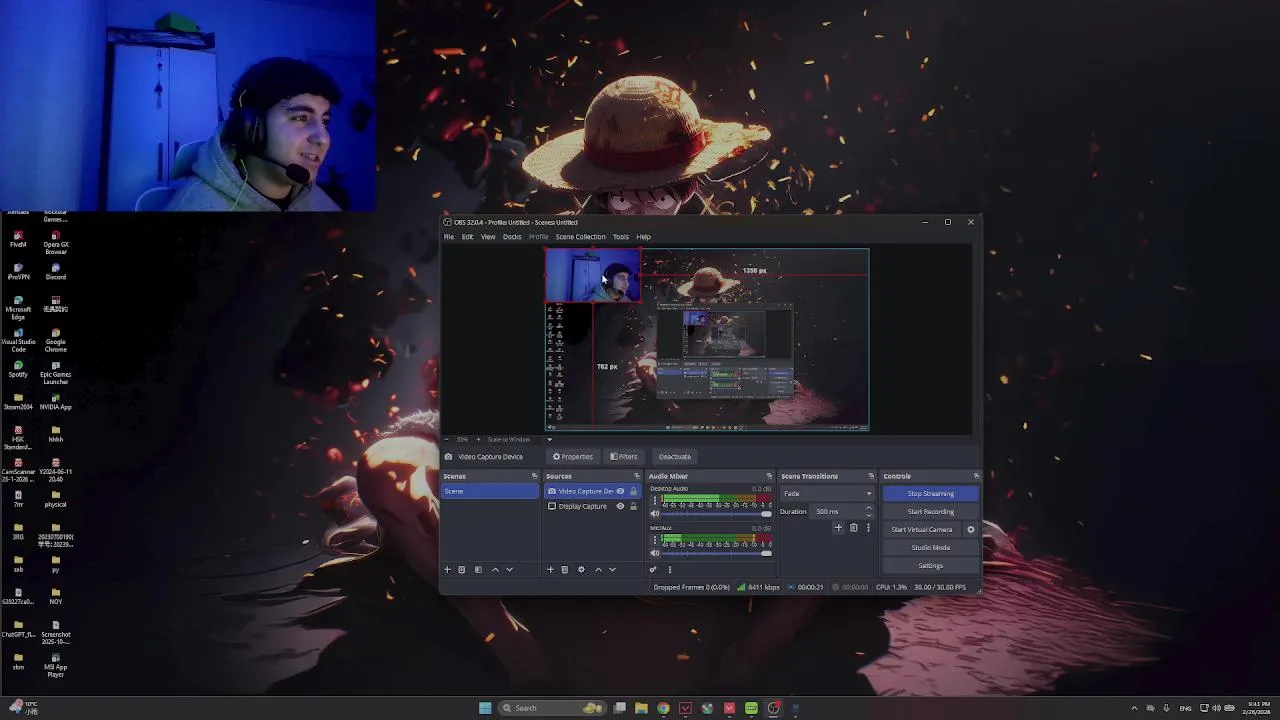This screenshot has height=720, width=1280.
Task: Open Google Chrome from taskbar
Action: tap(663, 708)
